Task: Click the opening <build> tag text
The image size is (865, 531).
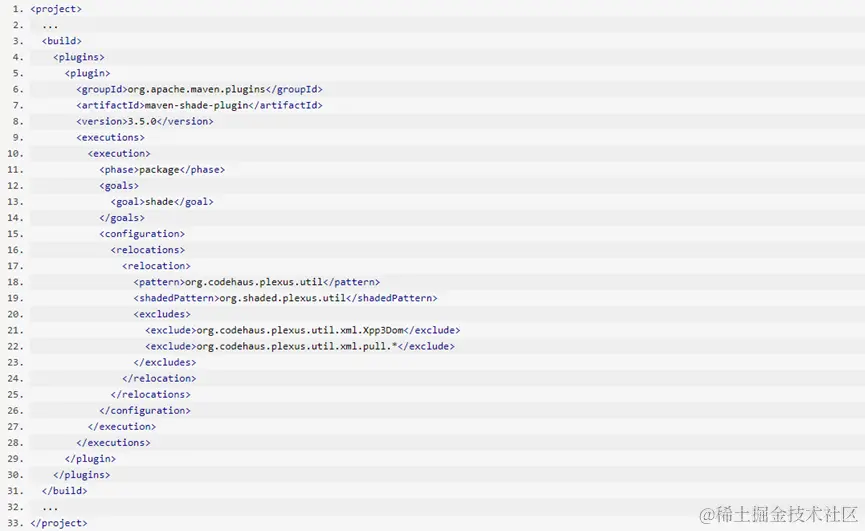Action: tap(62, 41)
